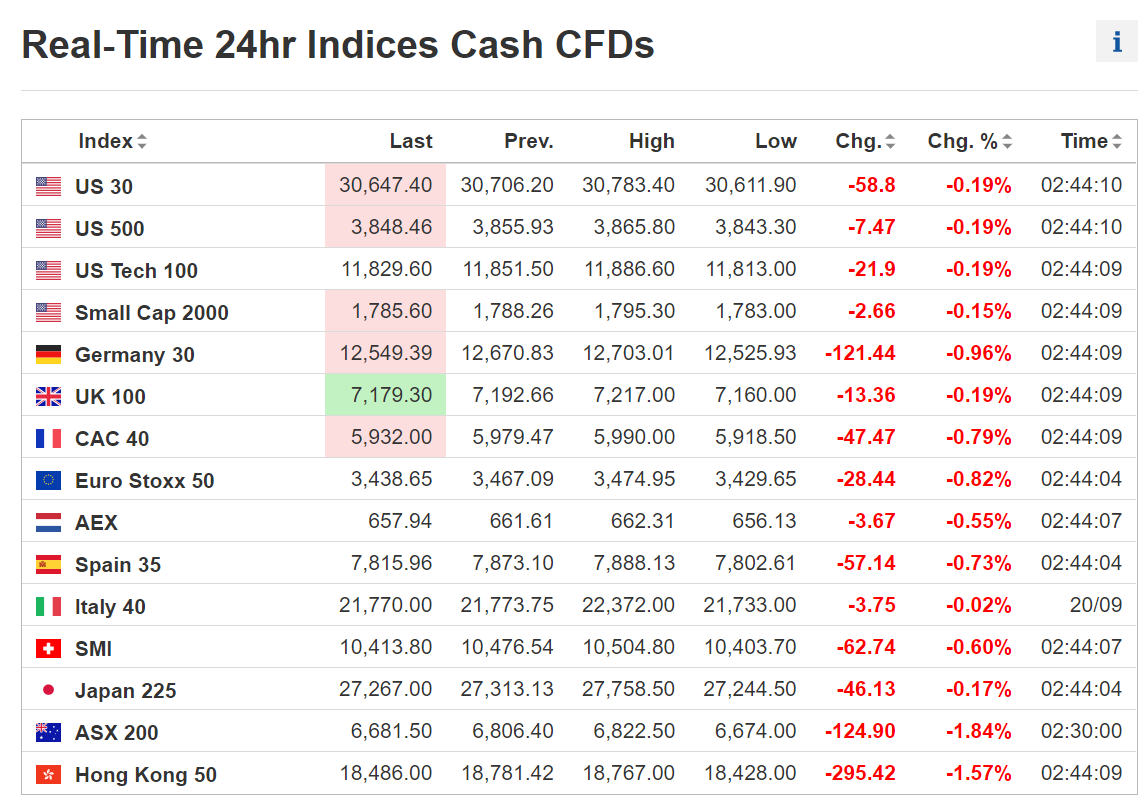Screen dimensions: 1145x802
Task: Click the Low column header
Action: click(776, 141)
